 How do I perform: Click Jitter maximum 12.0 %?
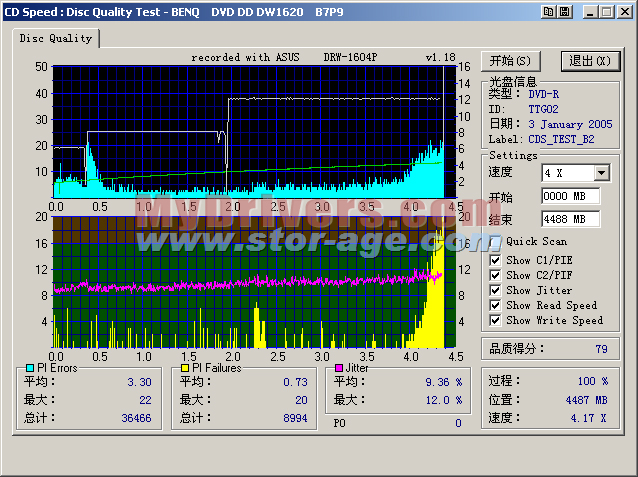444,400
